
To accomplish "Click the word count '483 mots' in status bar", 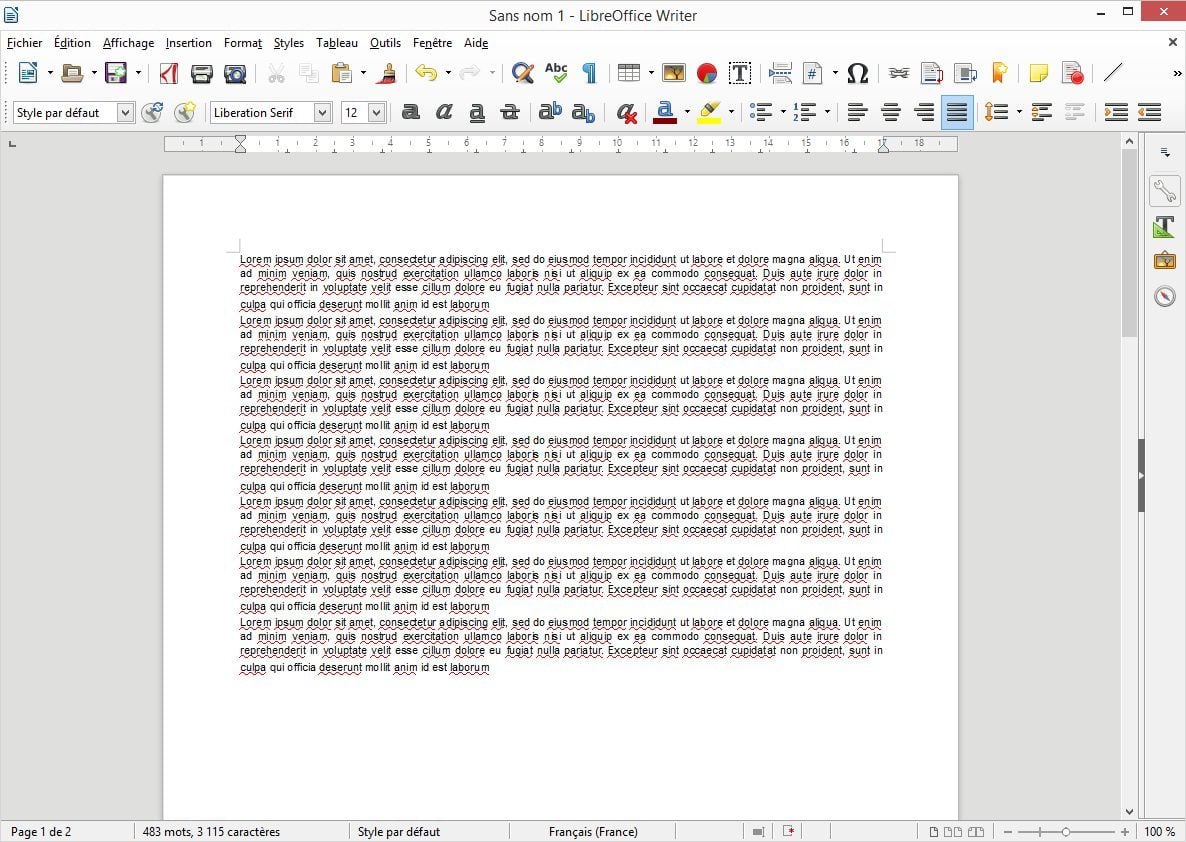I will coord(211,832).
